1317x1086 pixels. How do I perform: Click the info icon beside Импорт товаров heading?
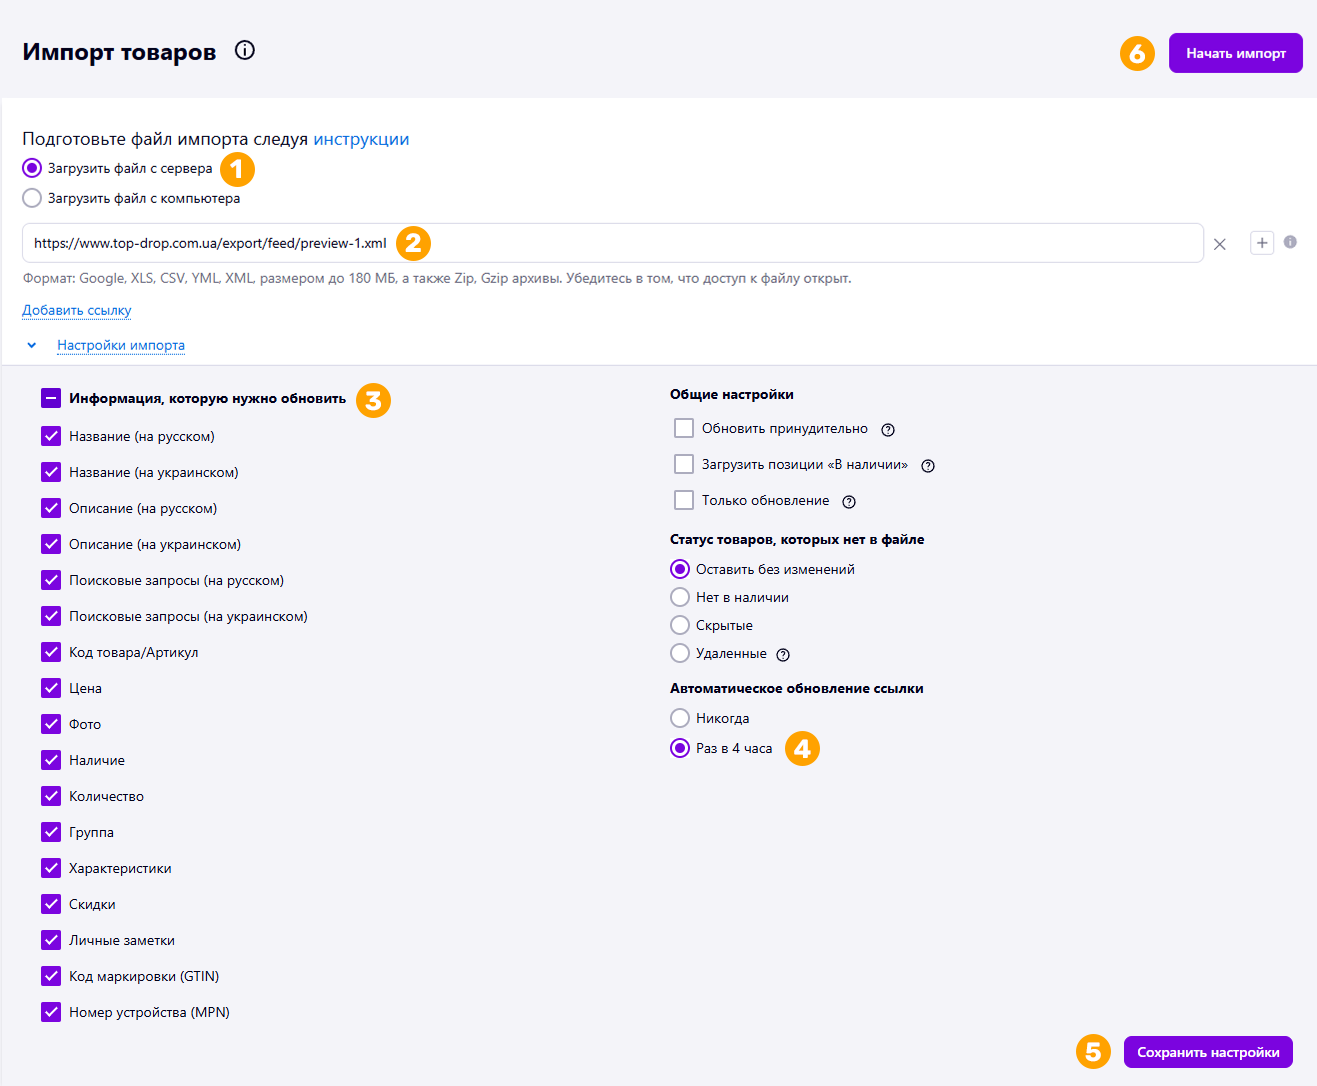click(245, 50)
